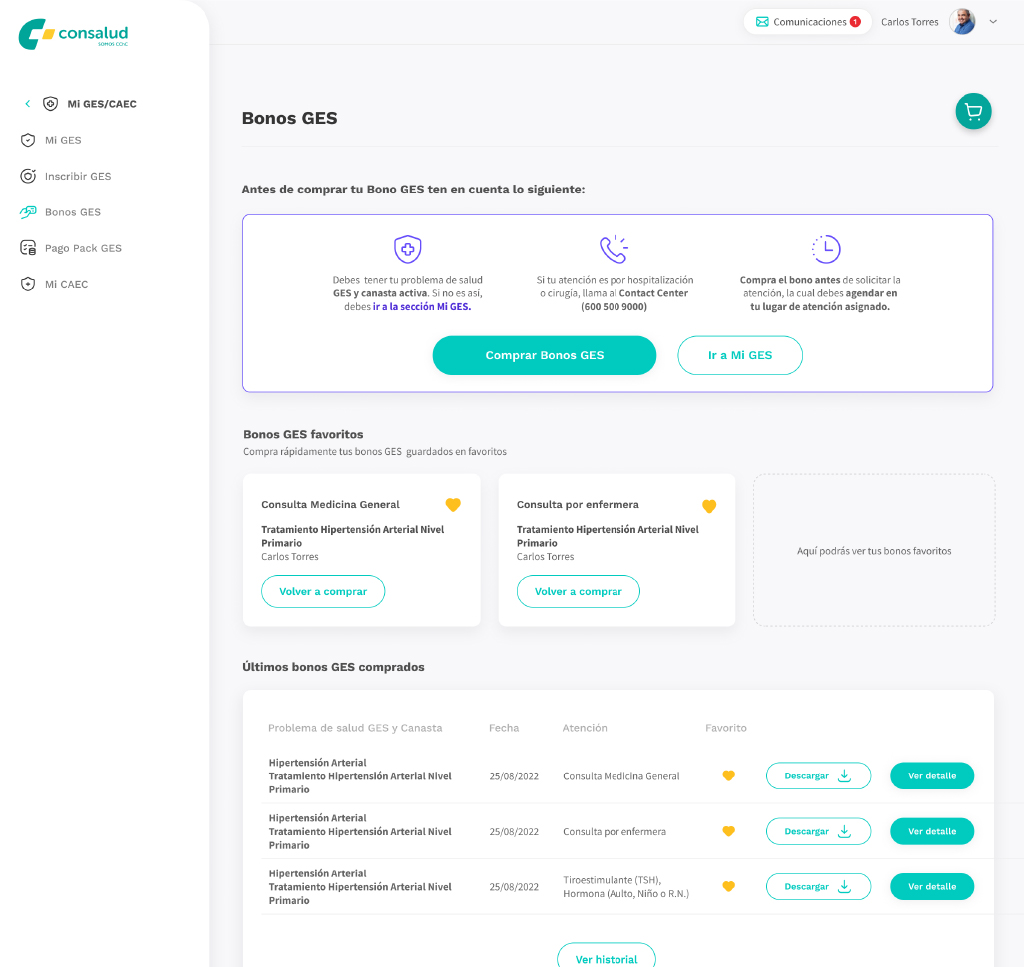Click the Inscribir GES sidebar icon
Screen dimensions: 1024x967
coord(28,176)
